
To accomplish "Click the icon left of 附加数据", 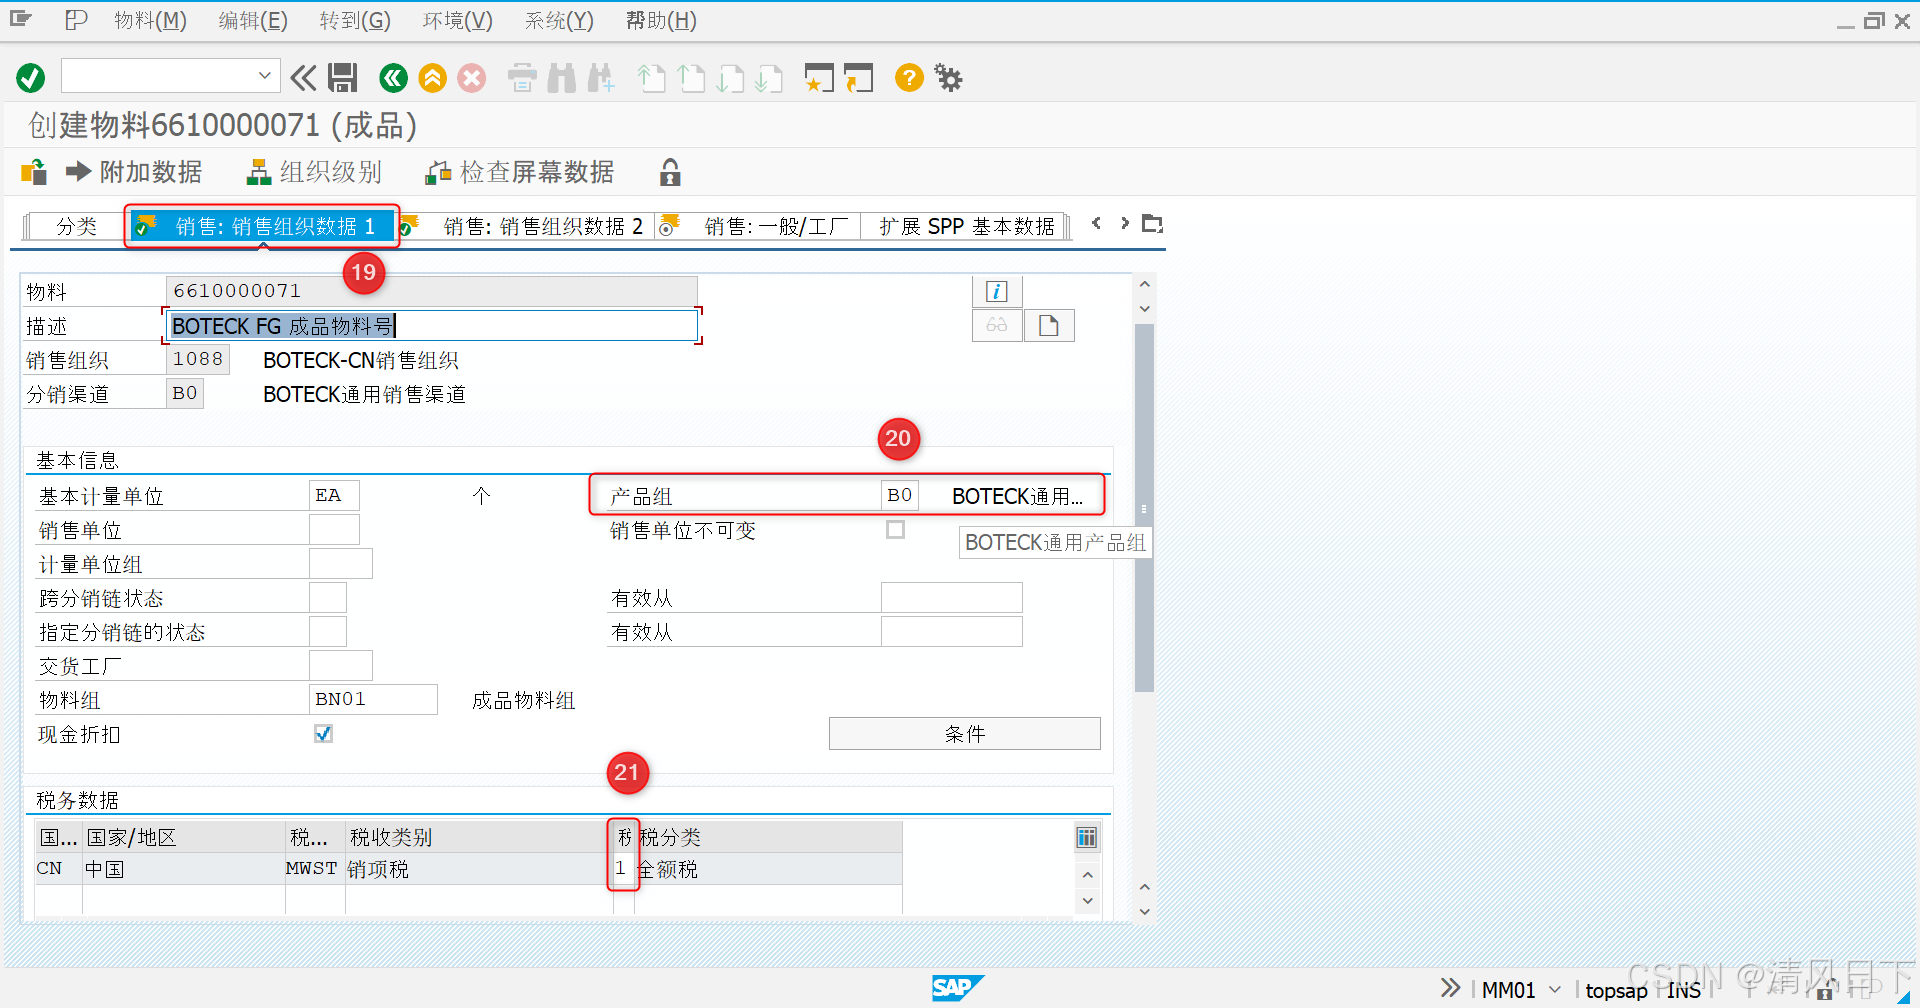I will click(x=34, y=172).
